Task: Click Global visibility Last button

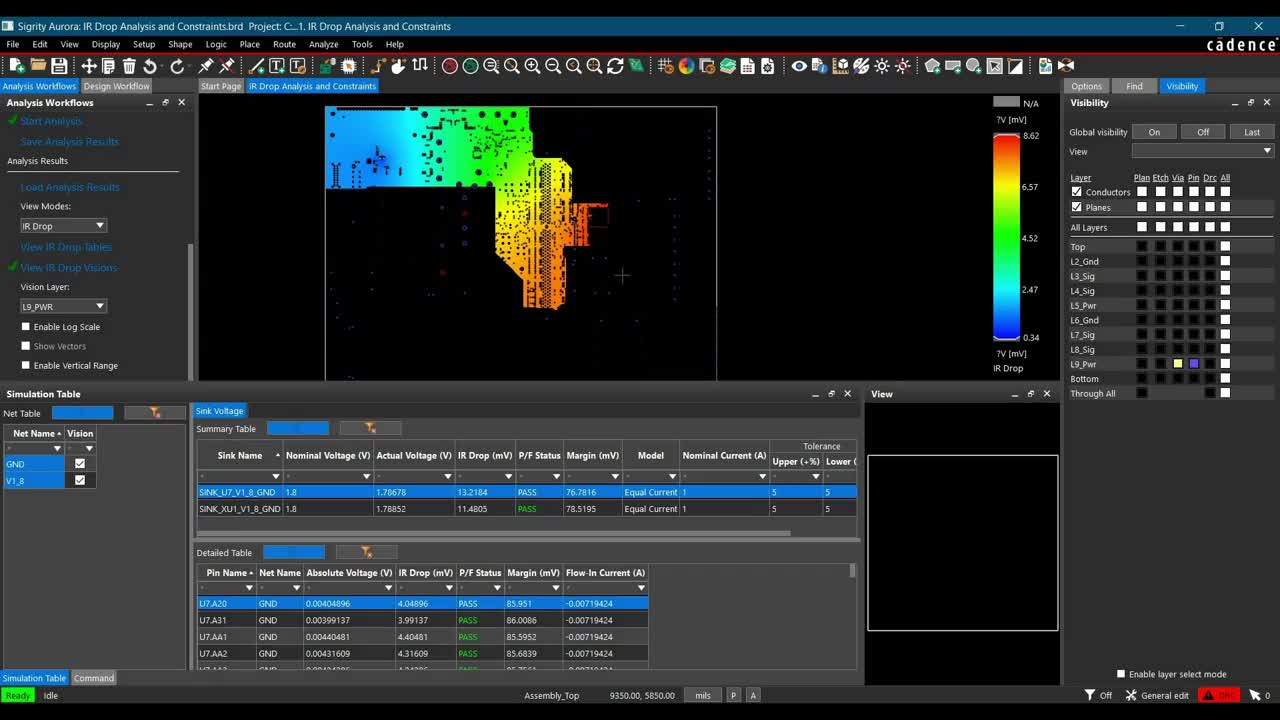Action: (x=1252, y=132)
